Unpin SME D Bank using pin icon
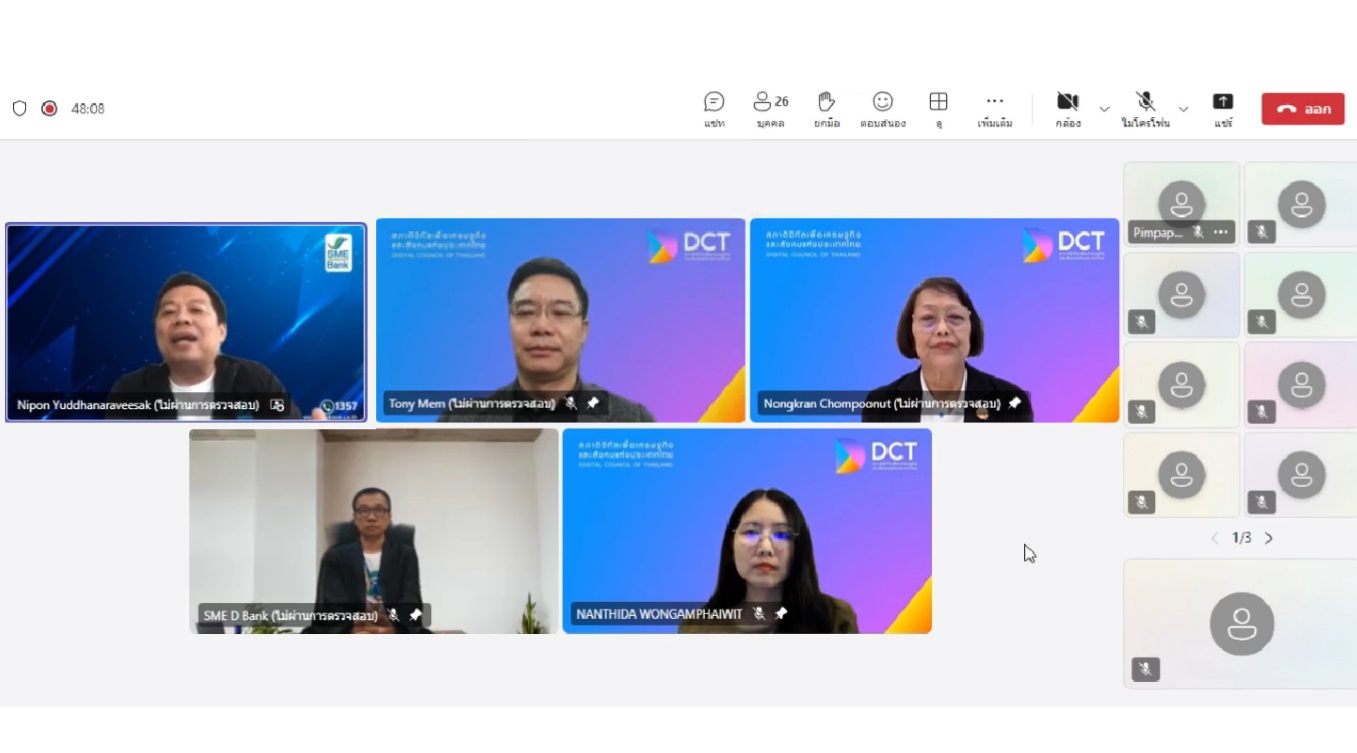The height and width of the screenshot is (753, 1357). pyautogui.click(x=415, y=615)
